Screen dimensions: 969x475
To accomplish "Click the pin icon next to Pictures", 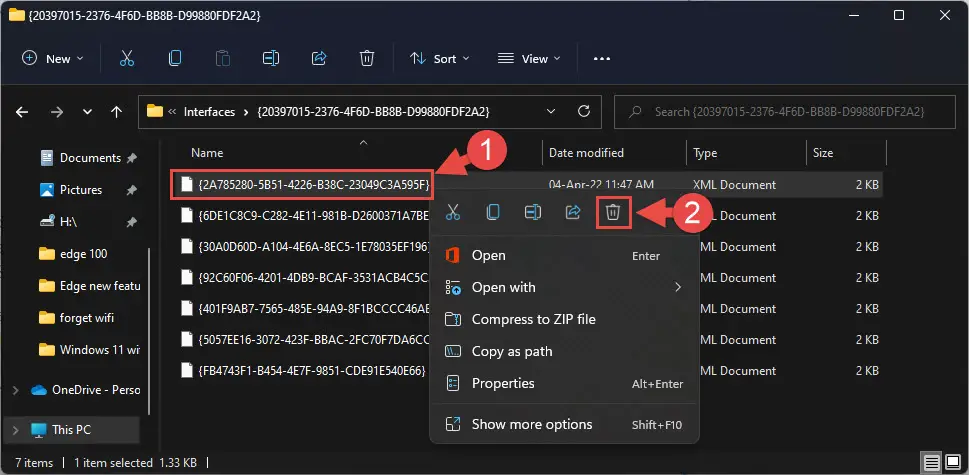I will (132, 190).
